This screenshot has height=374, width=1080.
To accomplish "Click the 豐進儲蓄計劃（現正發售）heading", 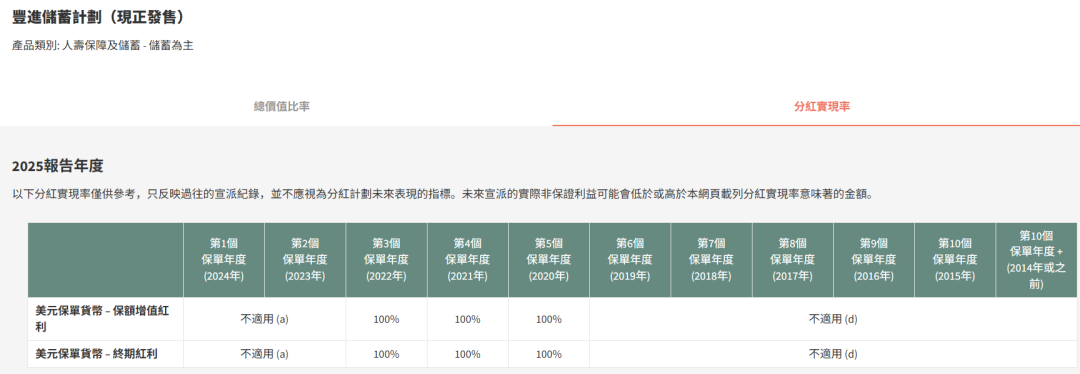I will pos(97,17).
